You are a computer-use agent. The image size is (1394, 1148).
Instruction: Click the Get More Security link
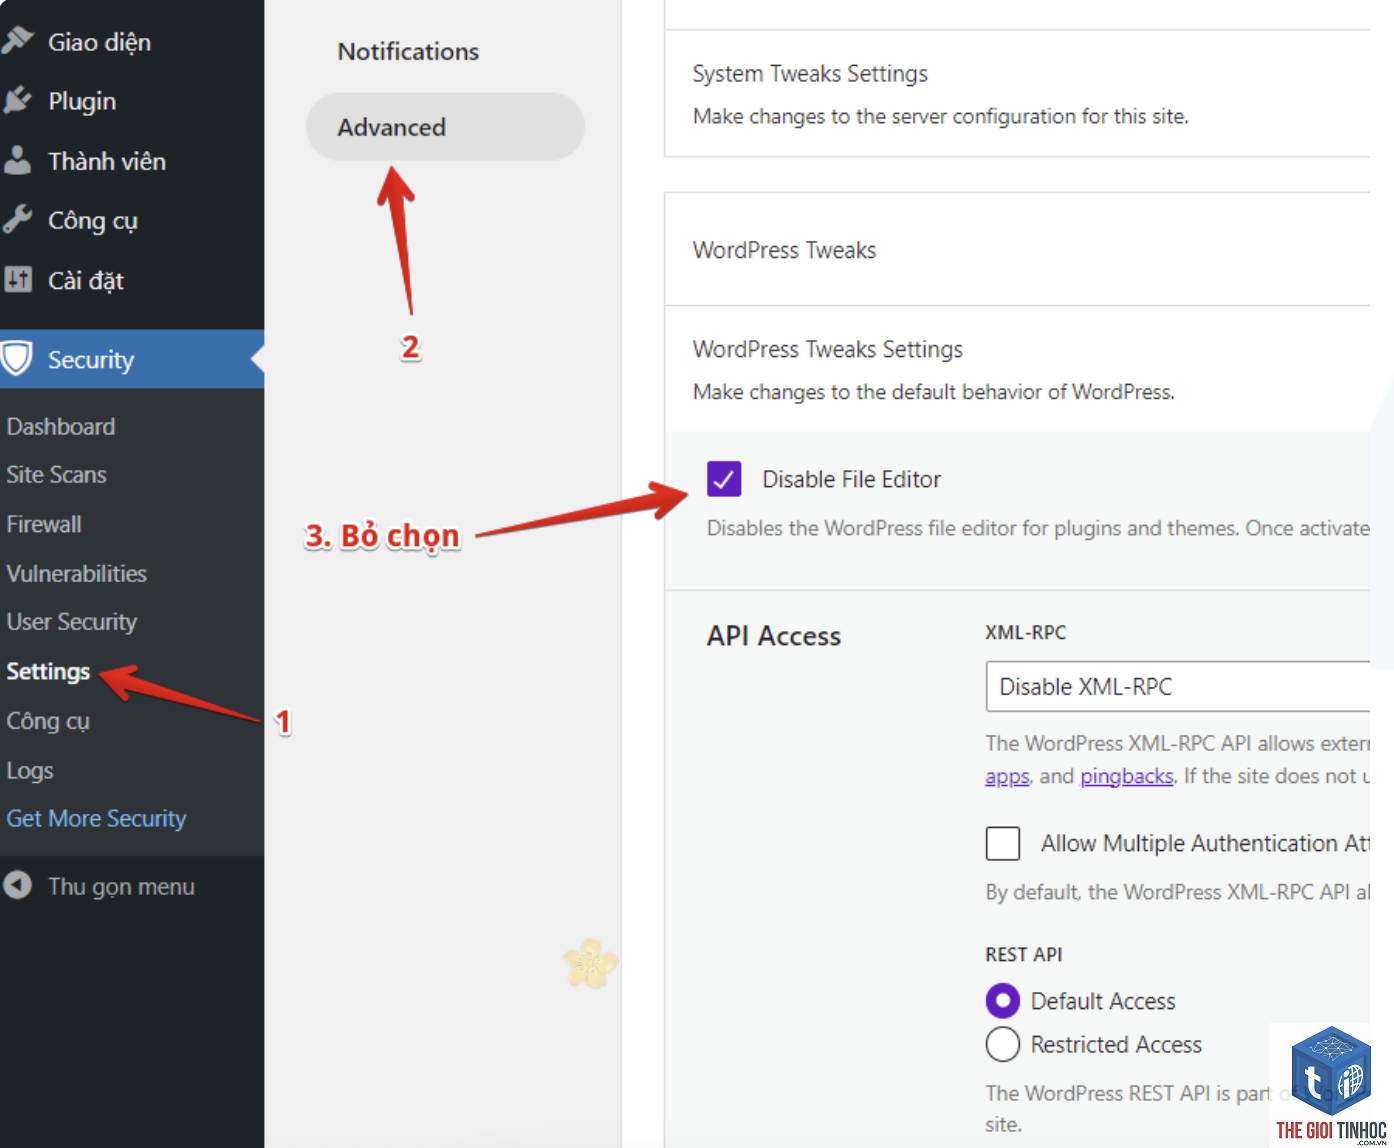pos(96,818)
